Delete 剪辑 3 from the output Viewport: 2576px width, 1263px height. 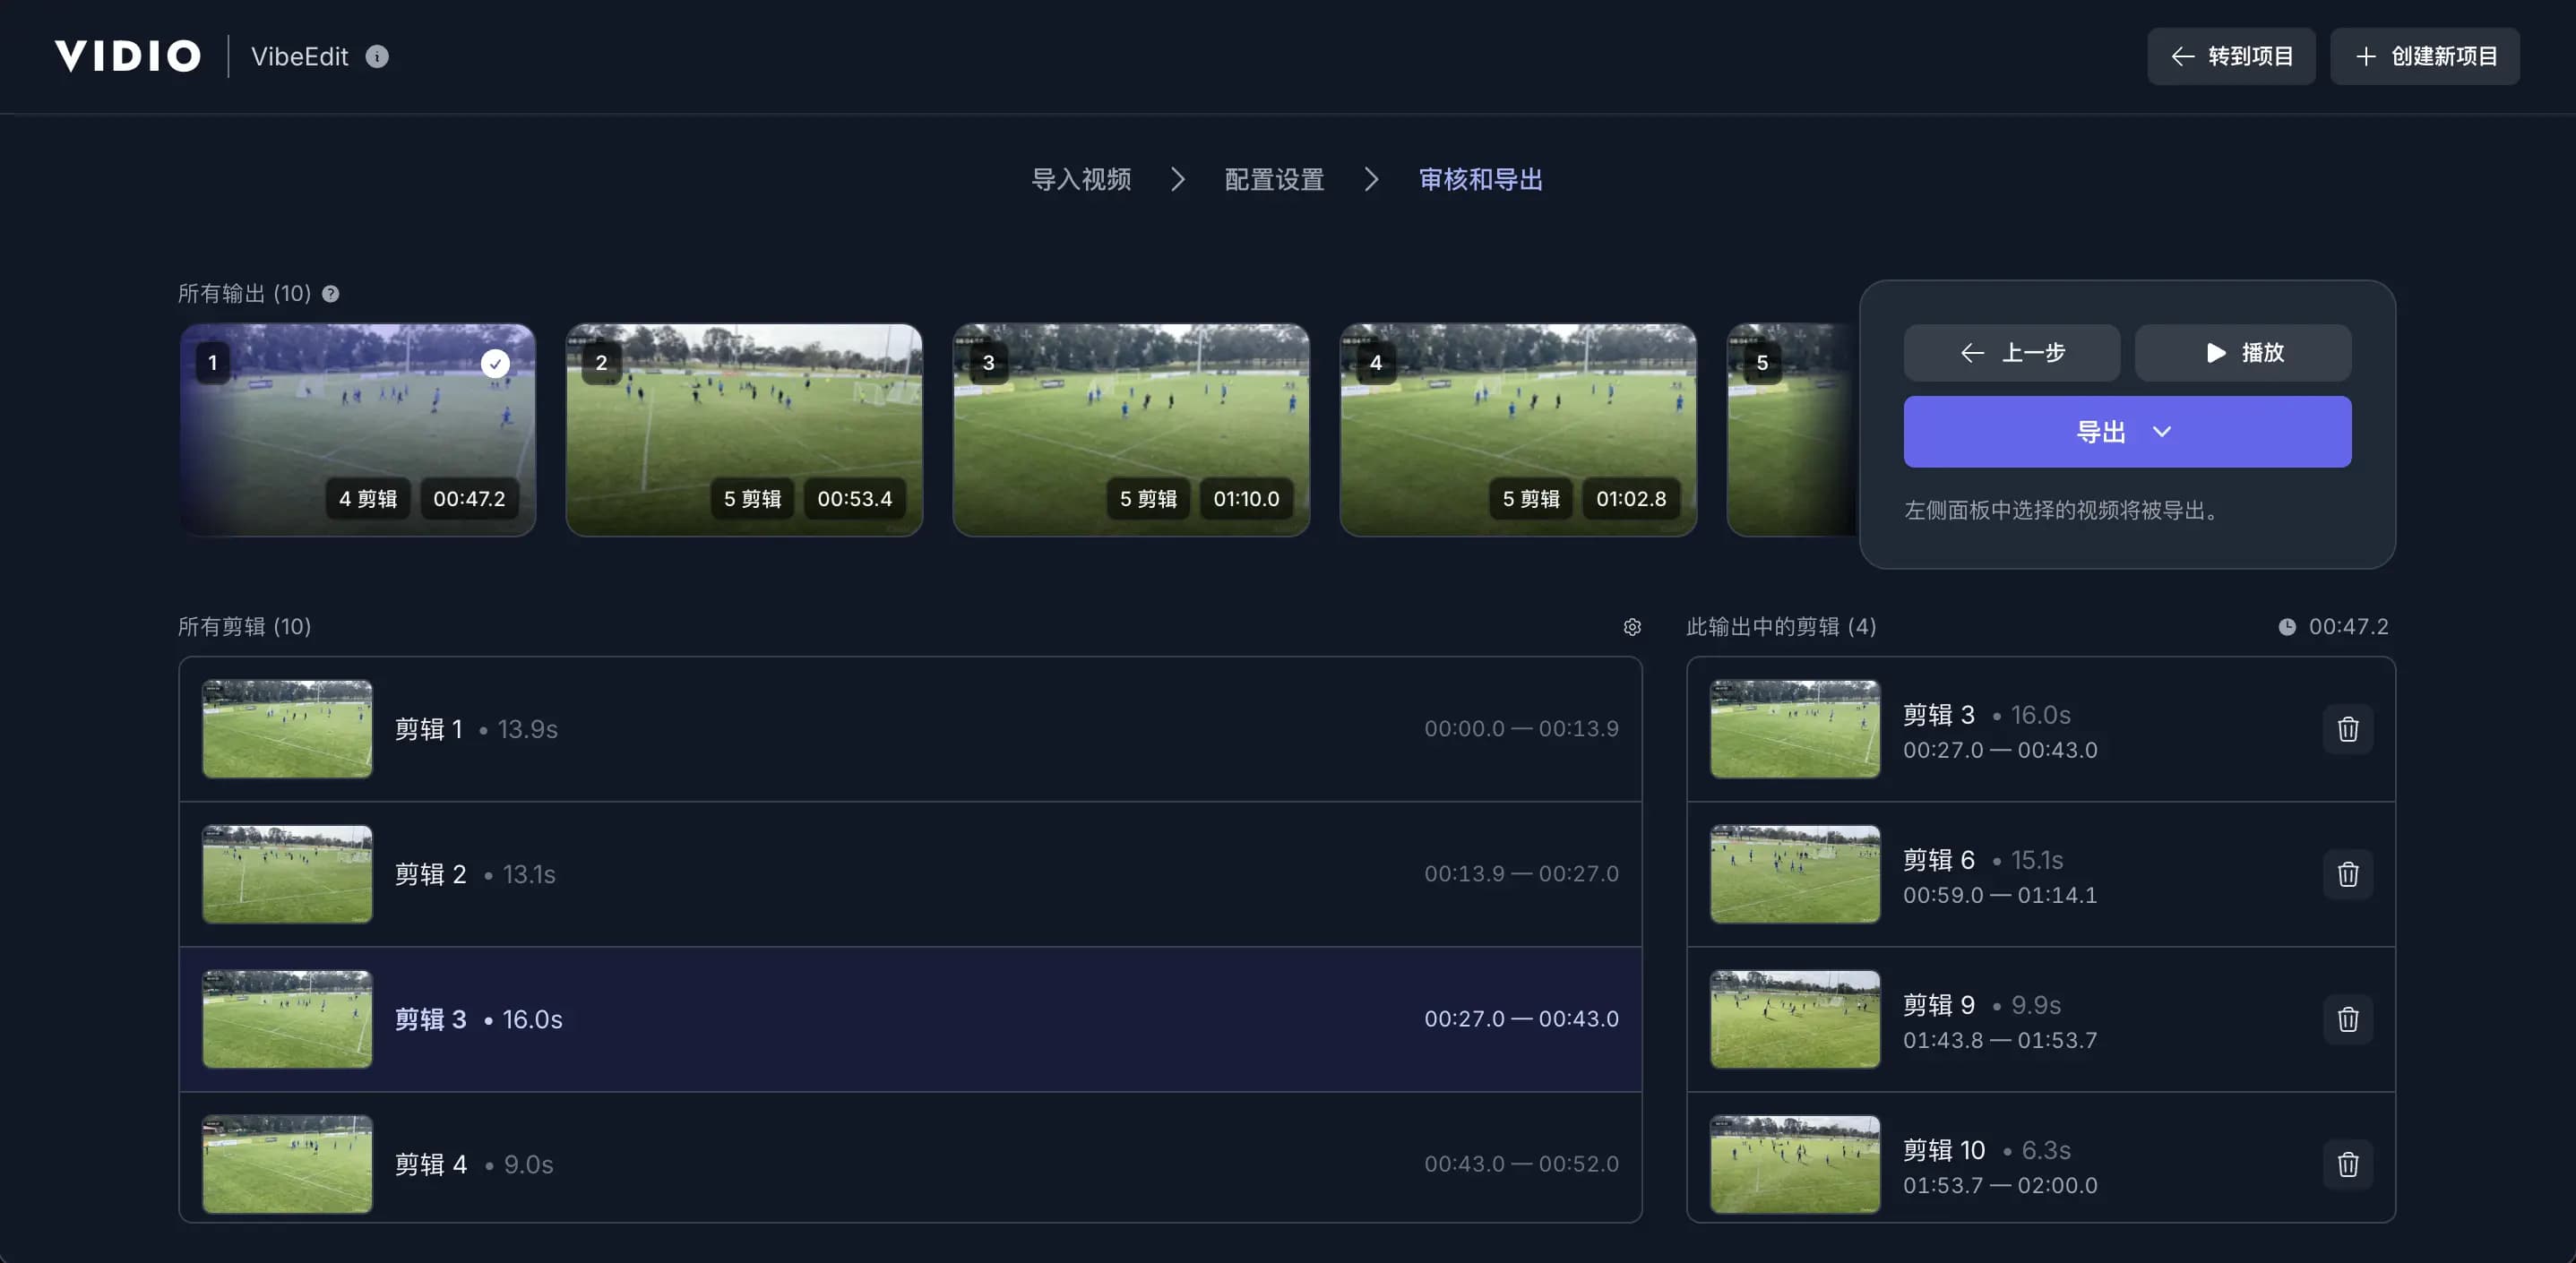pos(2348,729)
